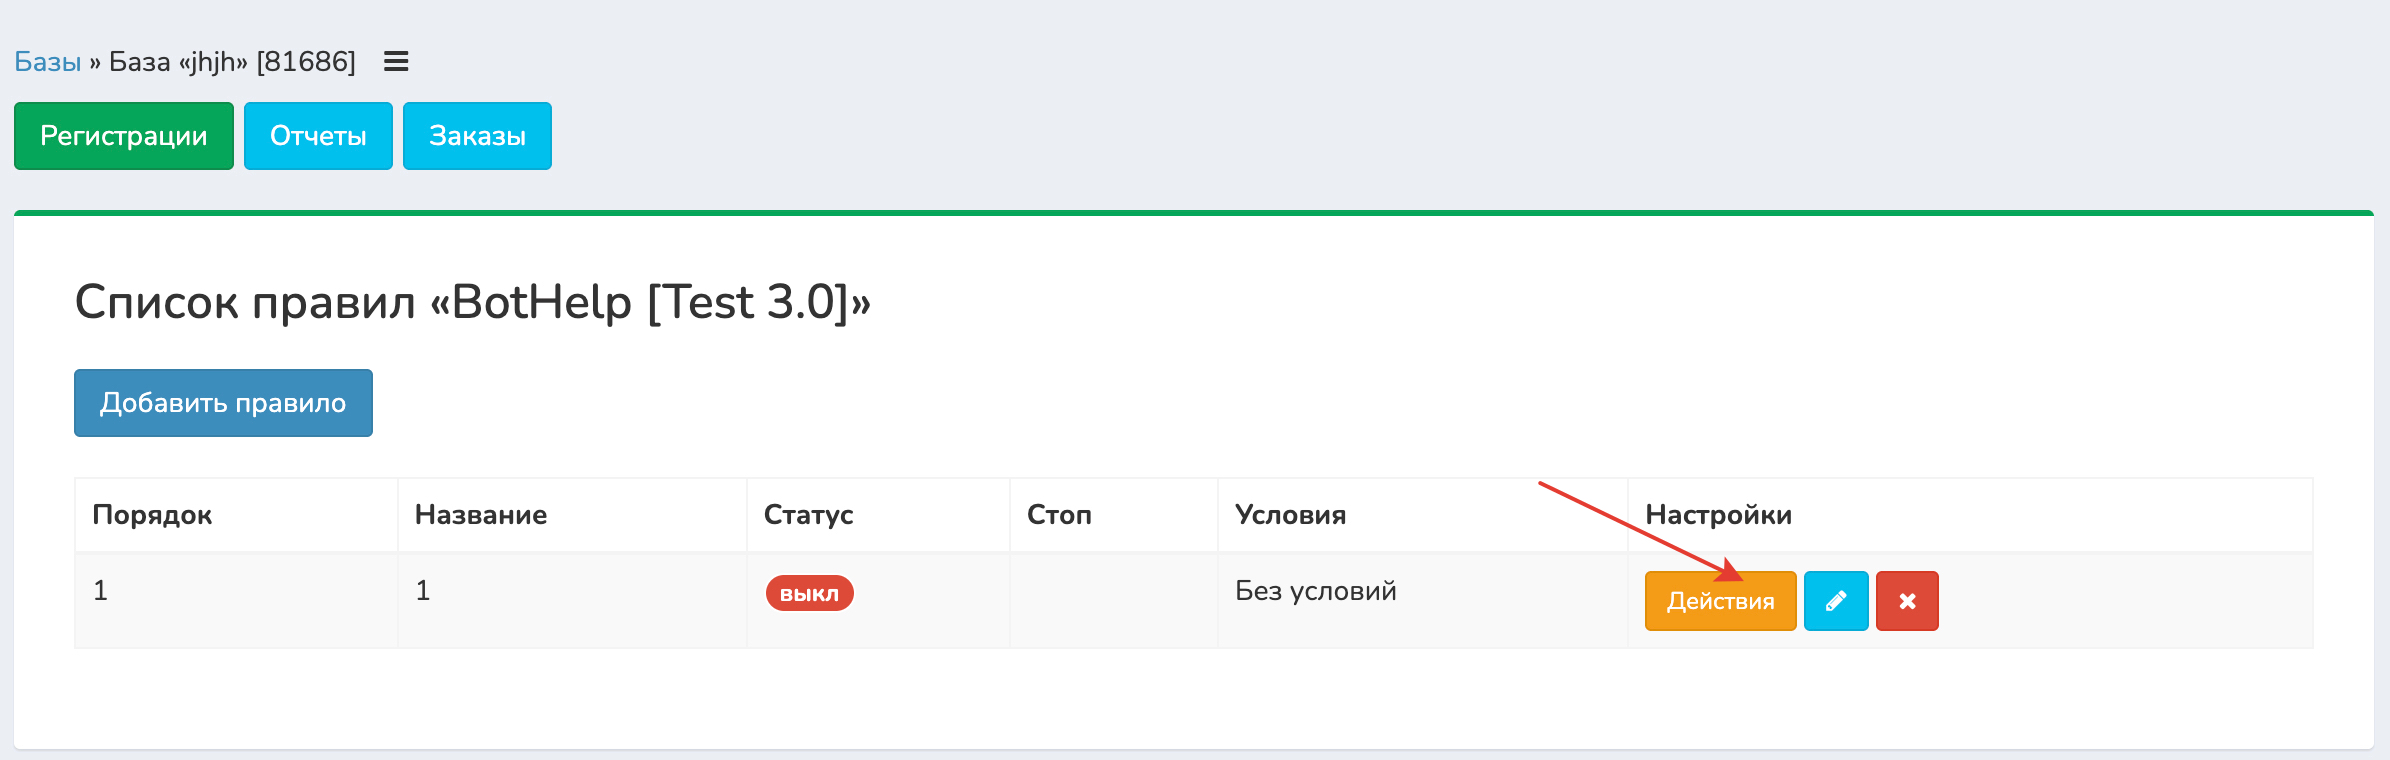Click the «Список правил» page heading
The height and width of the screenshot is (760, 2390).
472,302
